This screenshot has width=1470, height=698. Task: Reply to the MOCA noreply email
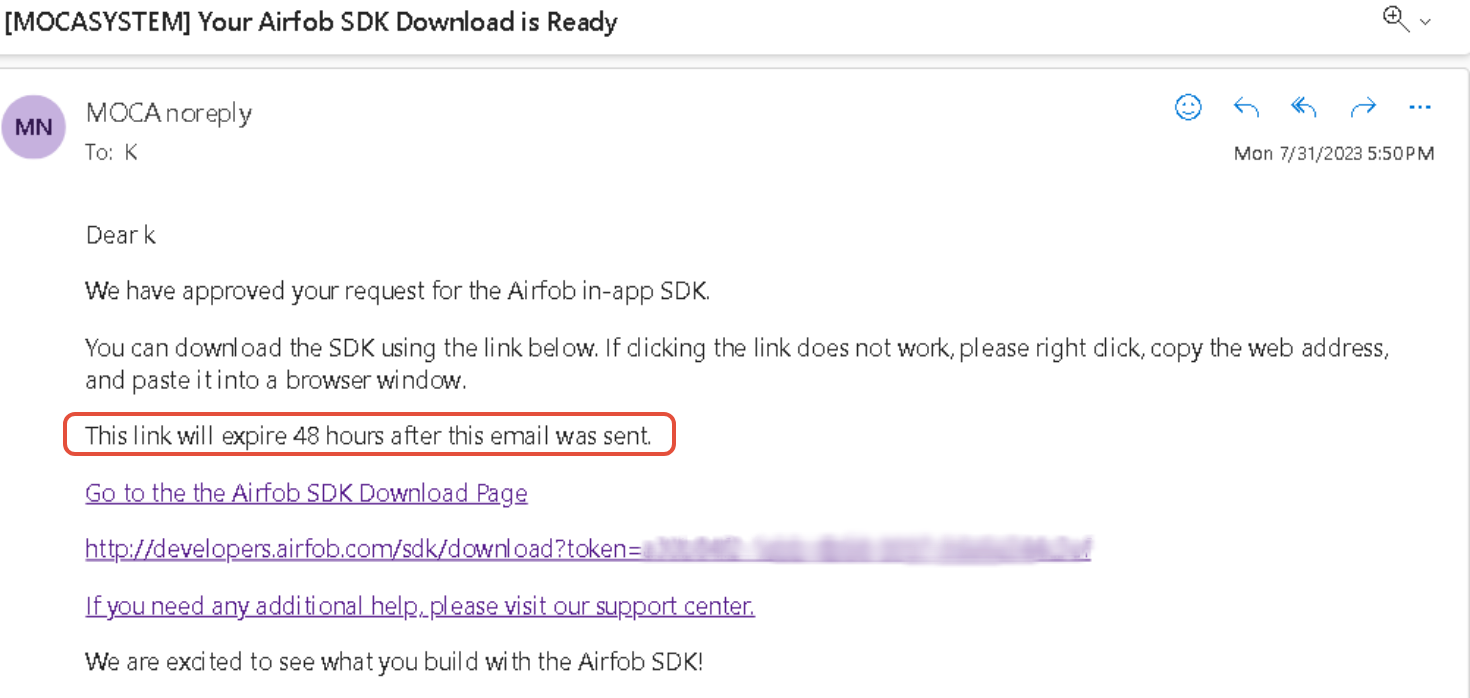coord(1246,107)
